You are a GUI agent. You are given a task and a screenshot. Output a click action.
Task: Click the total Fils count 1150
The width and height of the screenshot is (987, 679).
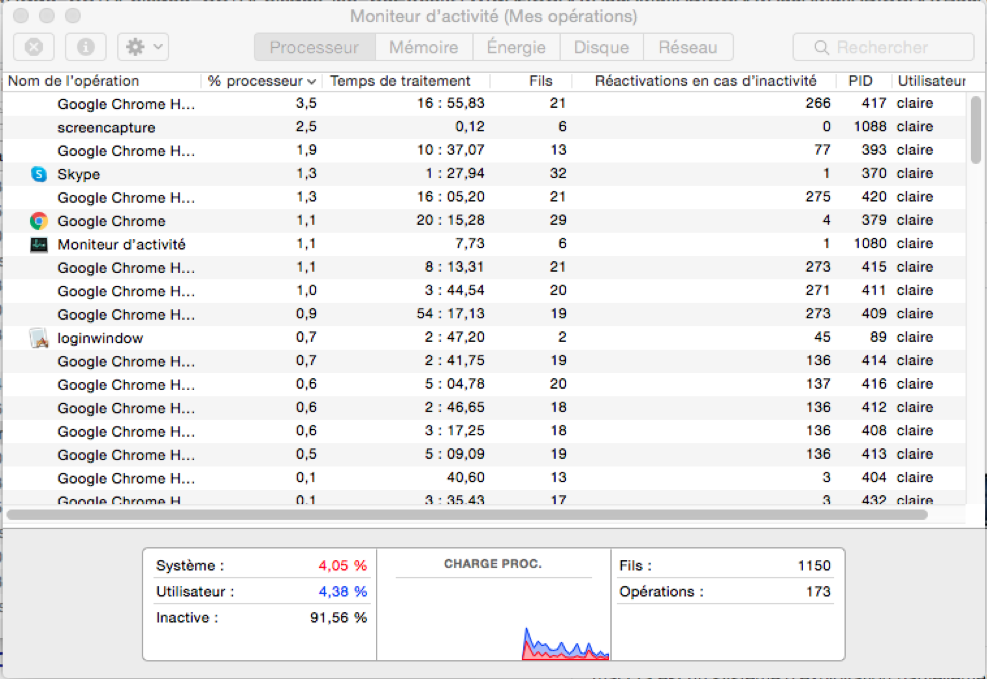(814, 566)
